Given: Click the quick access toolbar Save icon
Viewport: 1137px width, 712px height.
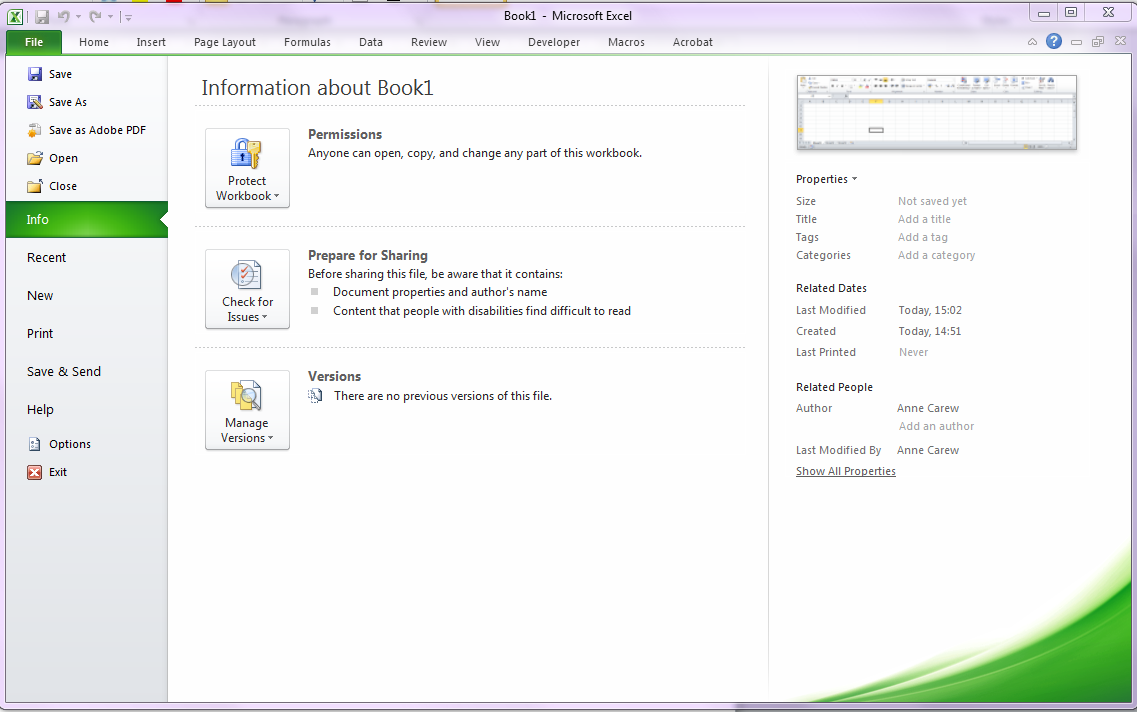Looking at the screenshot, I should [x=42, y=17].
